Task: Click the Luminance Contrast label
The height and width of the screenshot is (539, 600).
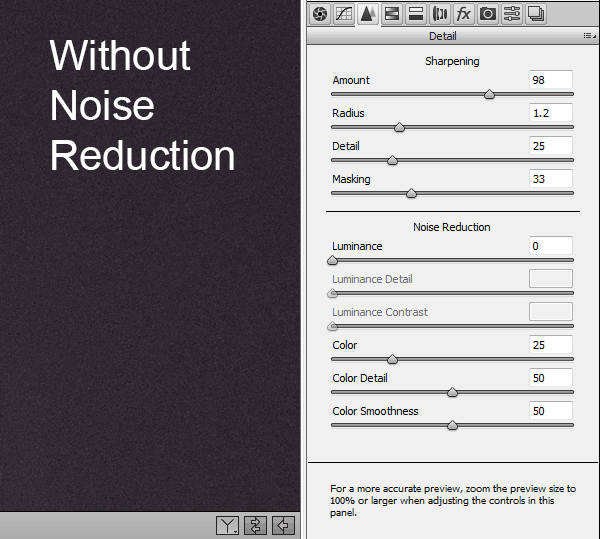Action: pos(380,312)
